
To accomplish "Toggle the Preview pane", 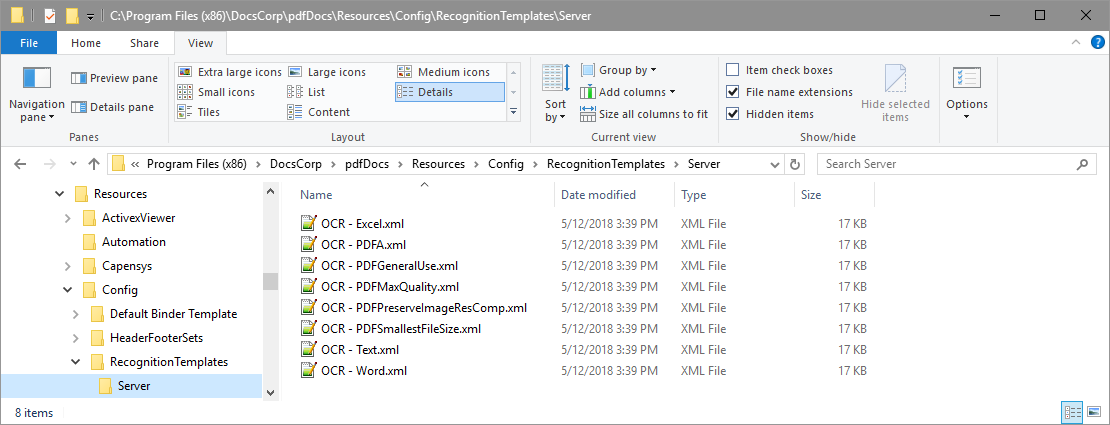I will 115,78.
